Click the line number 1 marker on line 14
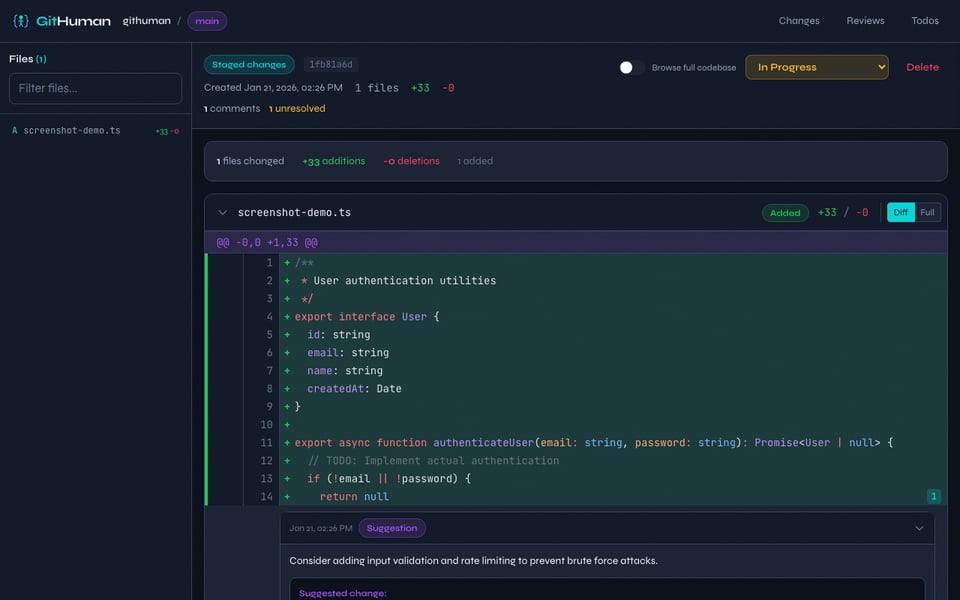Viewport: 960px width, 600px height. pyautogui.click(x=933, y=495)
